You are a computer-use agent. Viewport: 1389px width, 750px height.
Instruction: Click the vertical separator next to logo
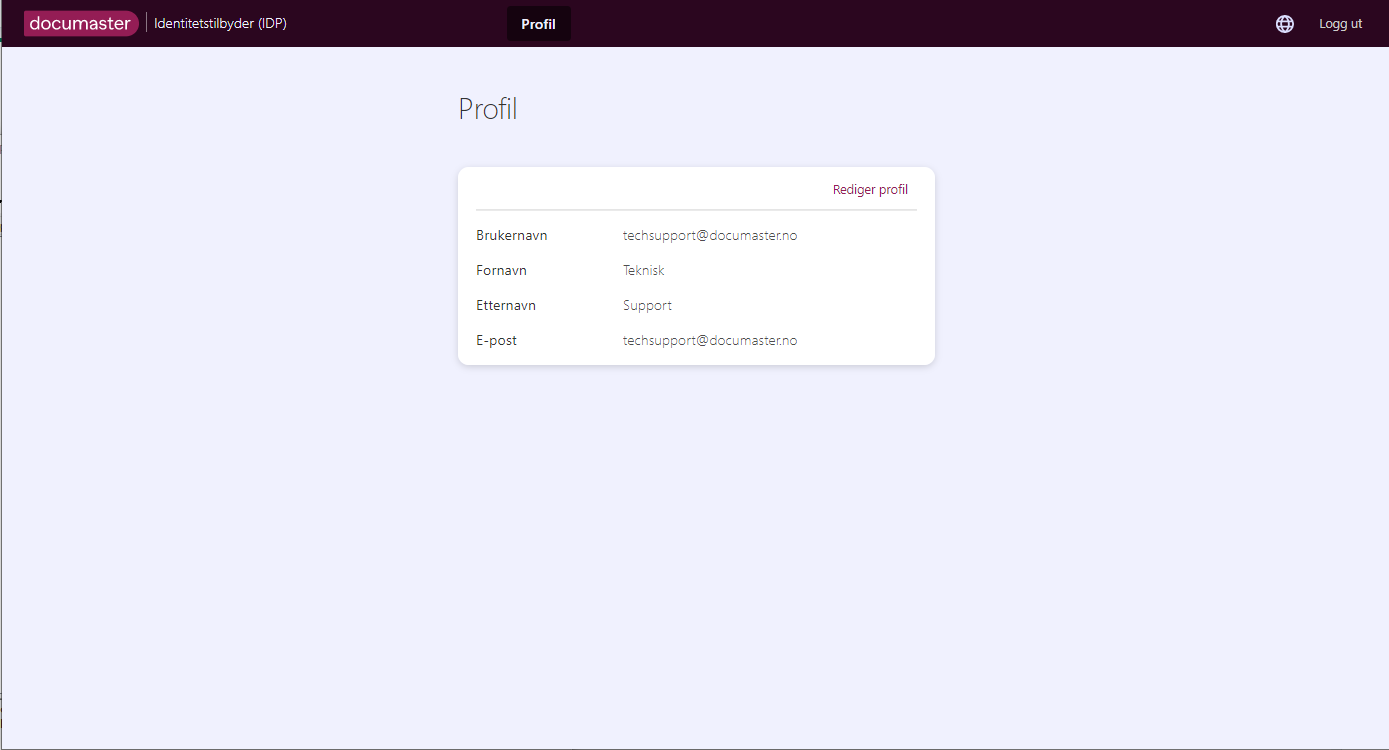point(146,23)
